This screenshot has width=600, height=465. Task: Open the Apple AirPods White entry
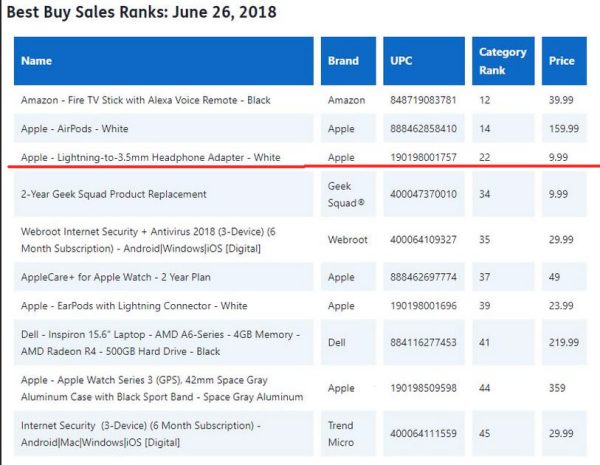coord(75,129)
